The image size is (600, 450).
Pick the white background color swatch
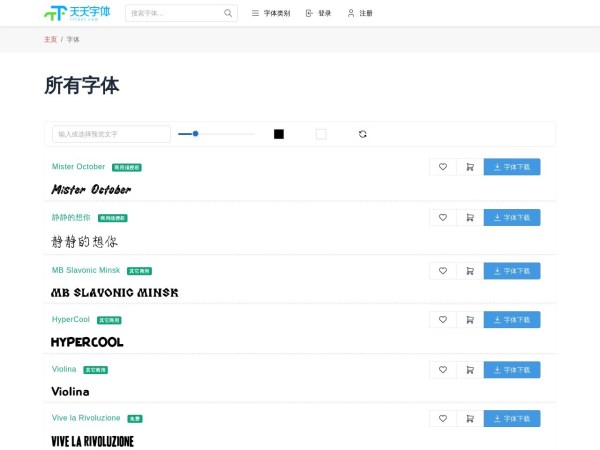[321, 134]
